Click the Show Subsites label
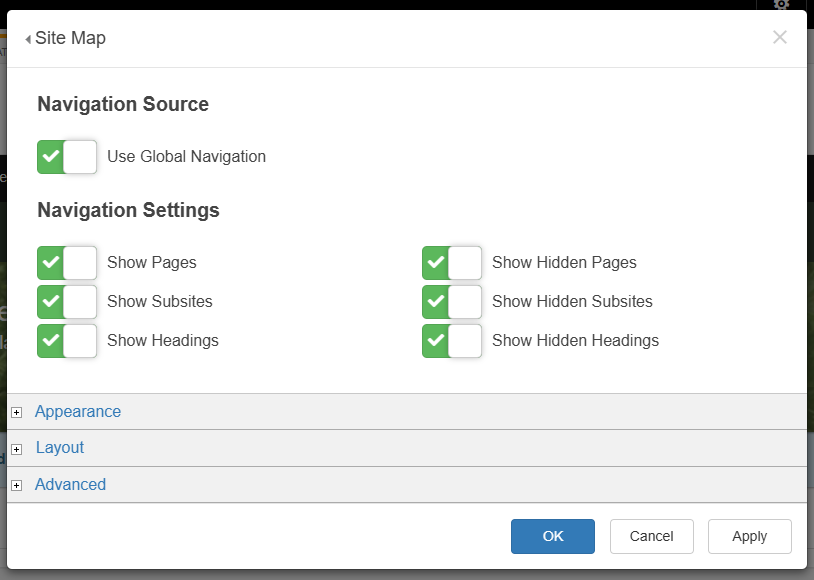Screen dimensions: 814x580 (160, 301)
